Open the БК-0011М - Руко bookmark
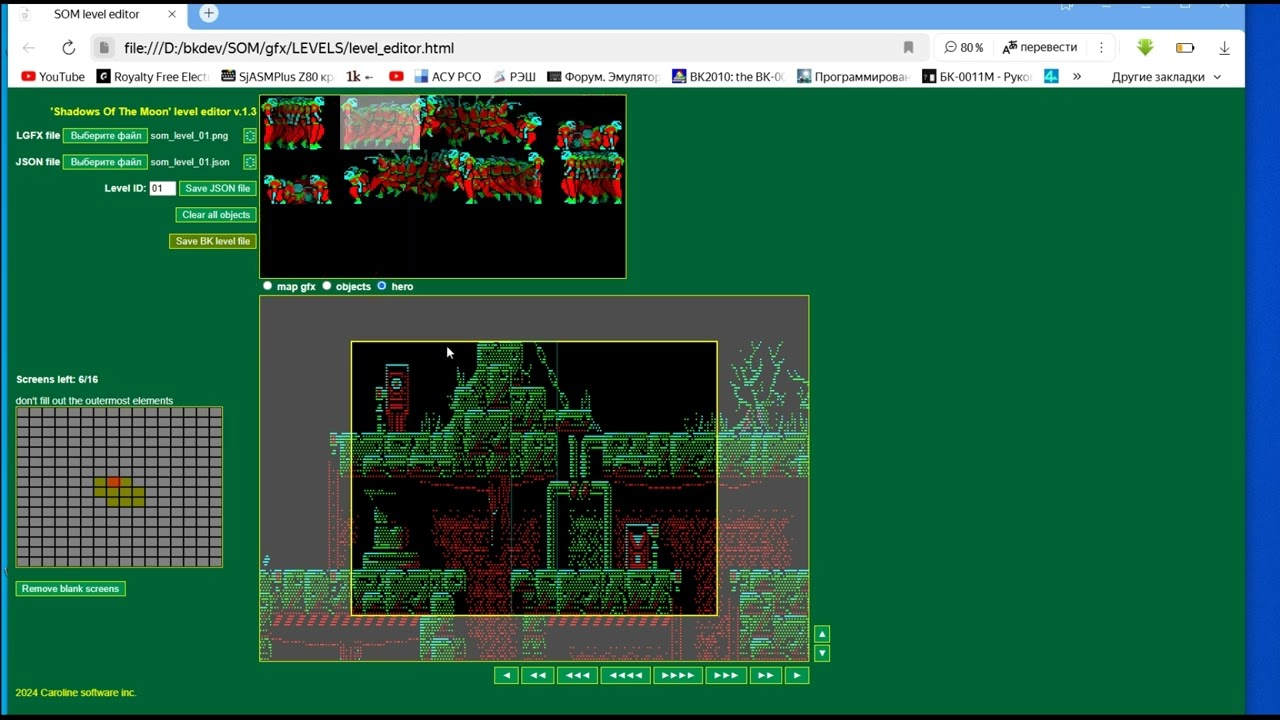The height and width of the screenshot is (720, 1280). [977, 77]
